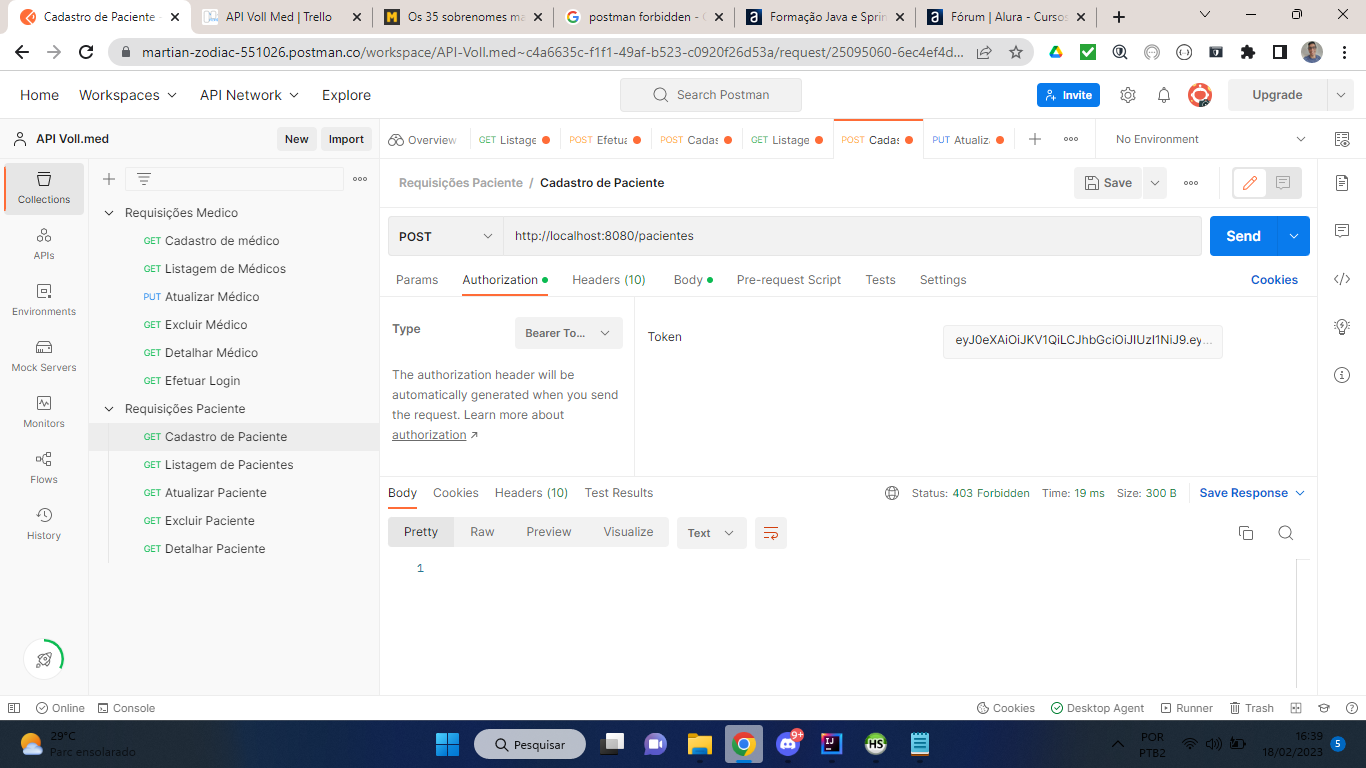Open the request Tests tab

pyautogui.click(x=880, y=280)
